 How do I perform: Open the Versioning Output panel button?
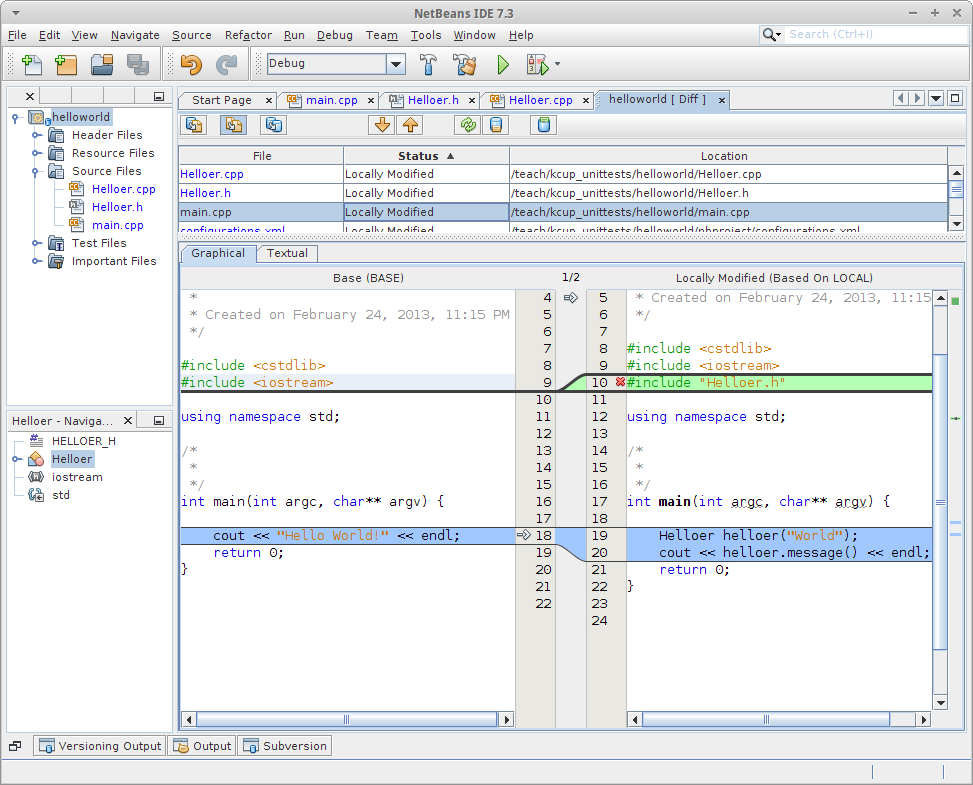click(100, 746)
